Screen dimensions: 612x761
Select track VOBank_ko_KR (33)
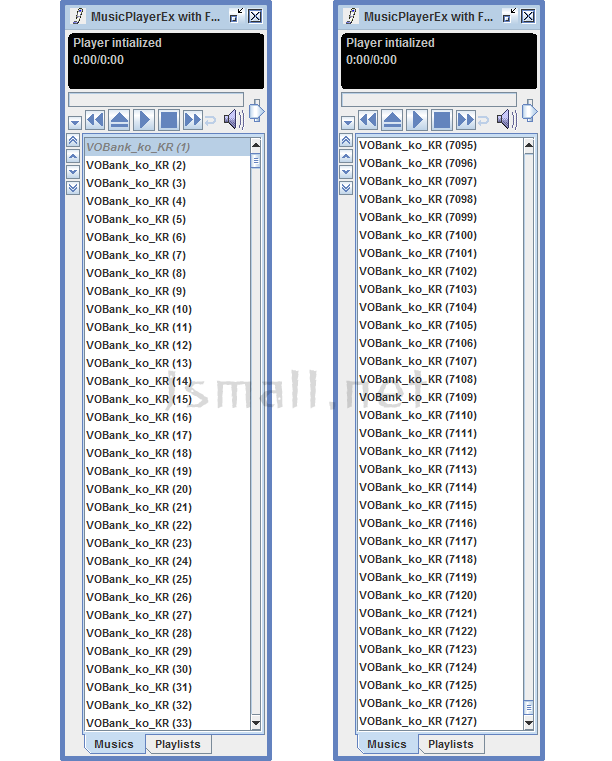click(167, 723)
